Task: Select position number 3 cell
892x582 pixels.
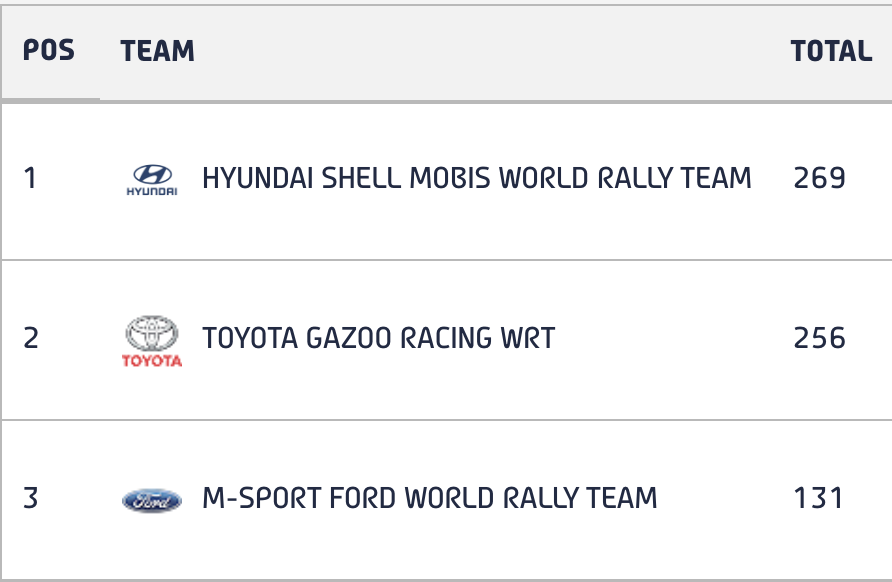Action: (31, 498)
